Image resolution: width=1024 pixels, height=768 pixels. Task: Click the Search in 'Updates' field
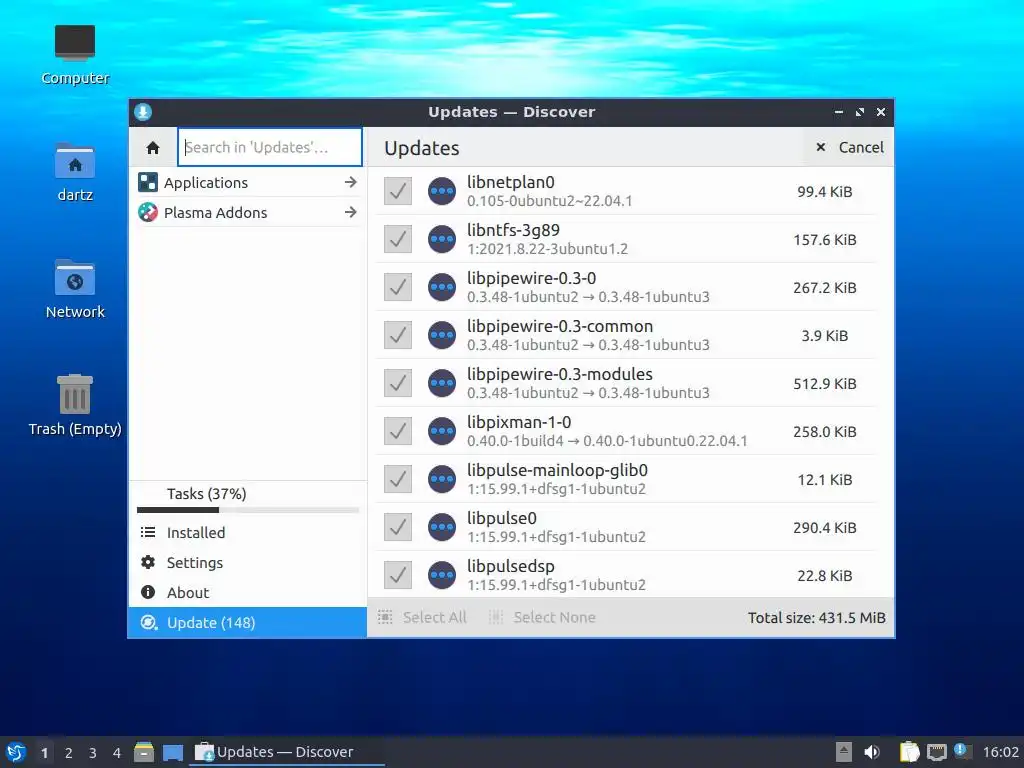pos(270,147)
